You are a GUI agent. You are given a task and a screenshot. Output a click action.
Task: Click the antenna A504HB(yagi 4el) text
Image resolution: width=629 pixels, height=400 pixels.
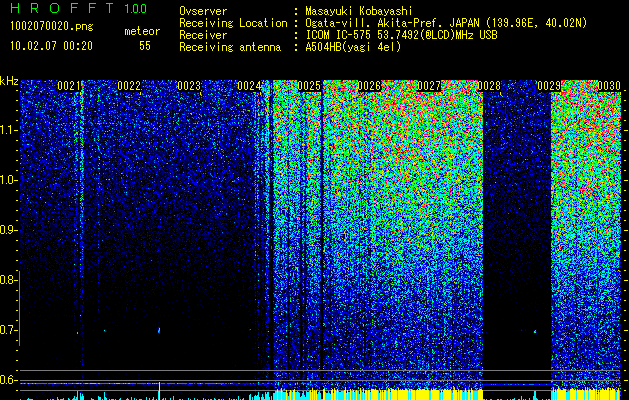(353, 47)
